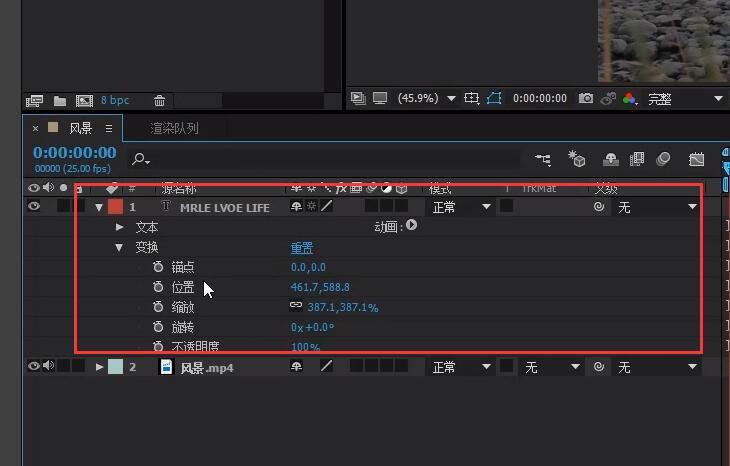The image size is (730, 466).
Task: Toggle the quality switch on layer 1
Action: [327, 206]
